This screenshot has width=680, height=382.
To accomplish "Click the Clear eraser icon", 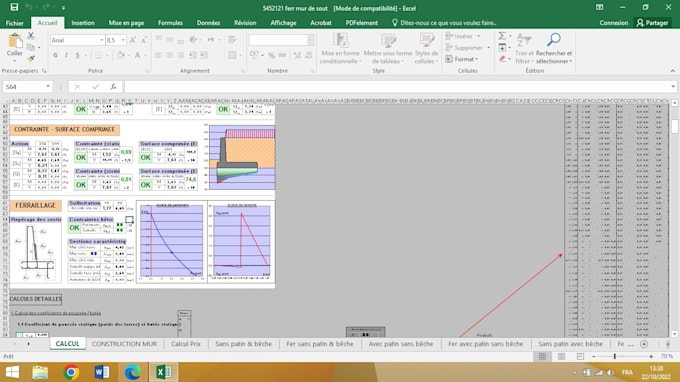I will click(502, 59).
